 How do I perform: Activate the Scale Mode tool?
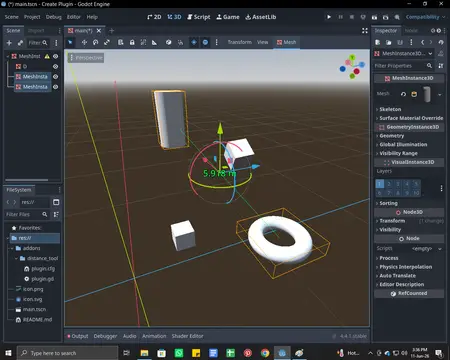[107, 42]
